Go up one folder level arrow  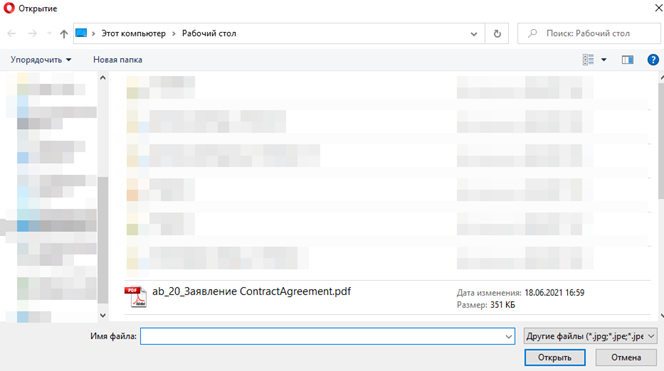pos(64,33)
